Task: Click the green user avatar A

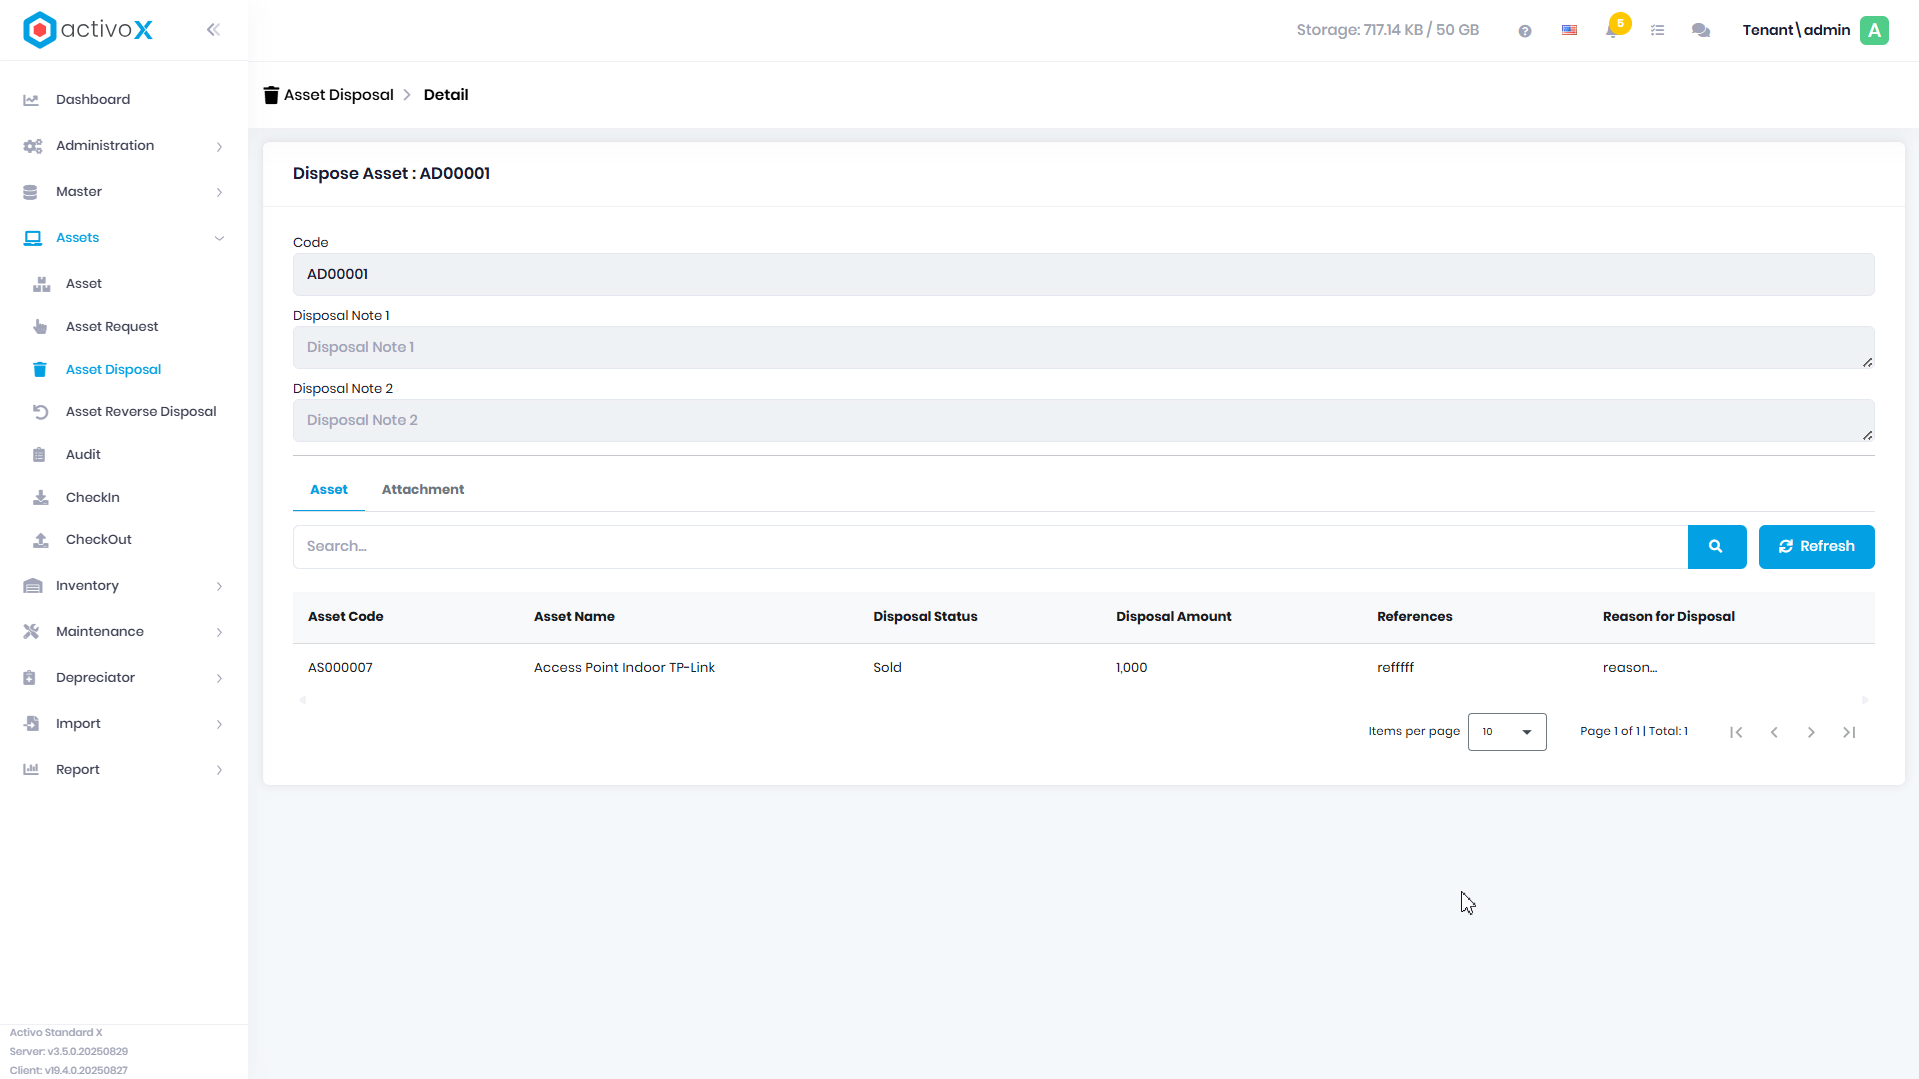Action: 1874,30
